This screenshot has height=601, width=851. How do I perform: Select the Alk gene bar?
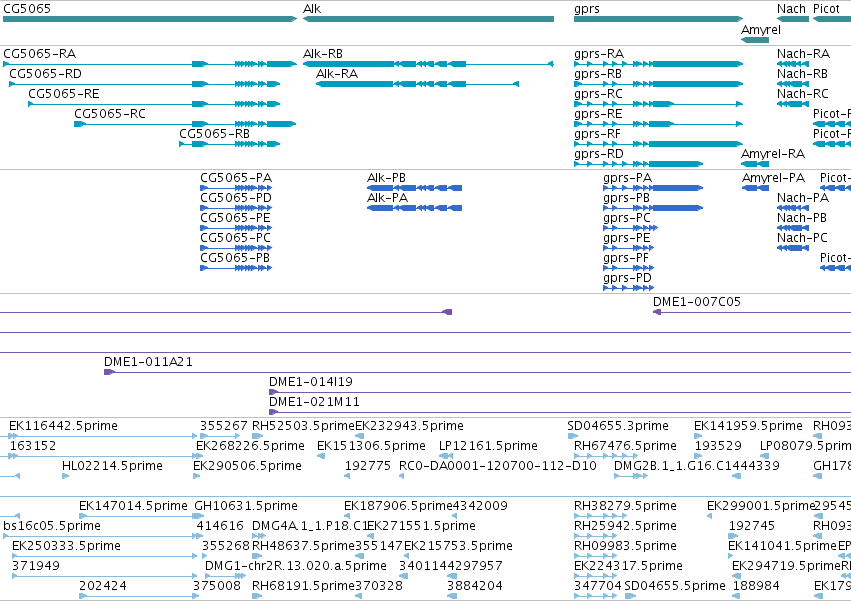[428, 19]
